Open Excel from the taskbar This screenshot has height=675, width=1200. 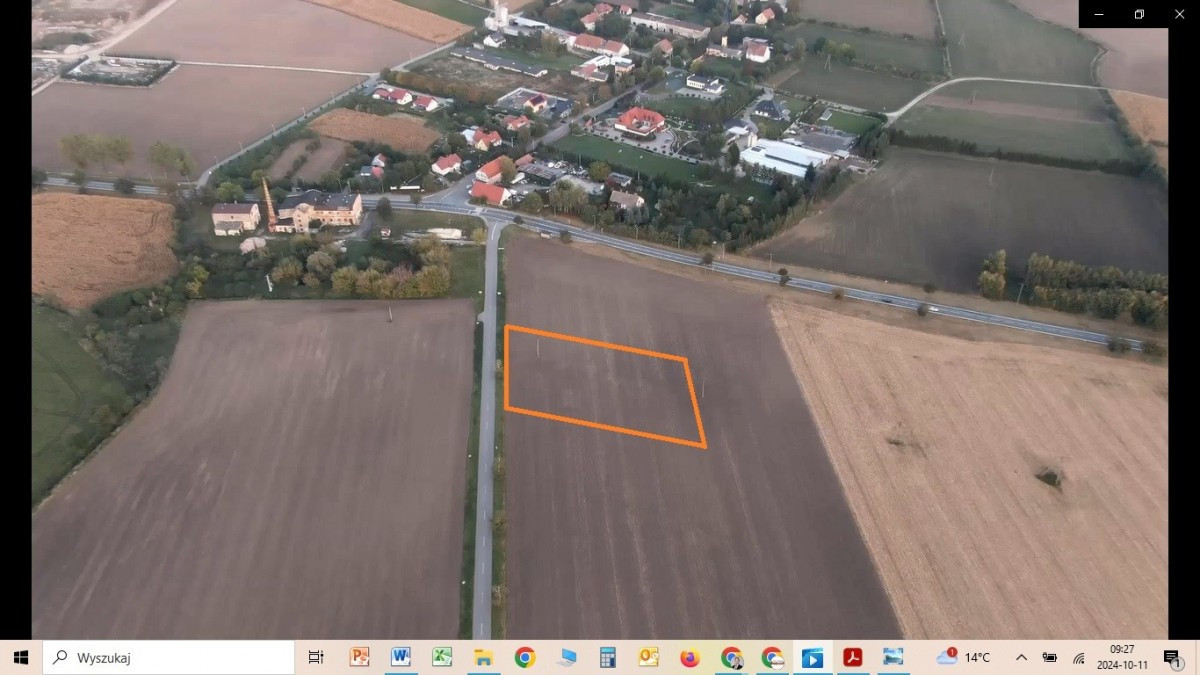coord(442,657)
